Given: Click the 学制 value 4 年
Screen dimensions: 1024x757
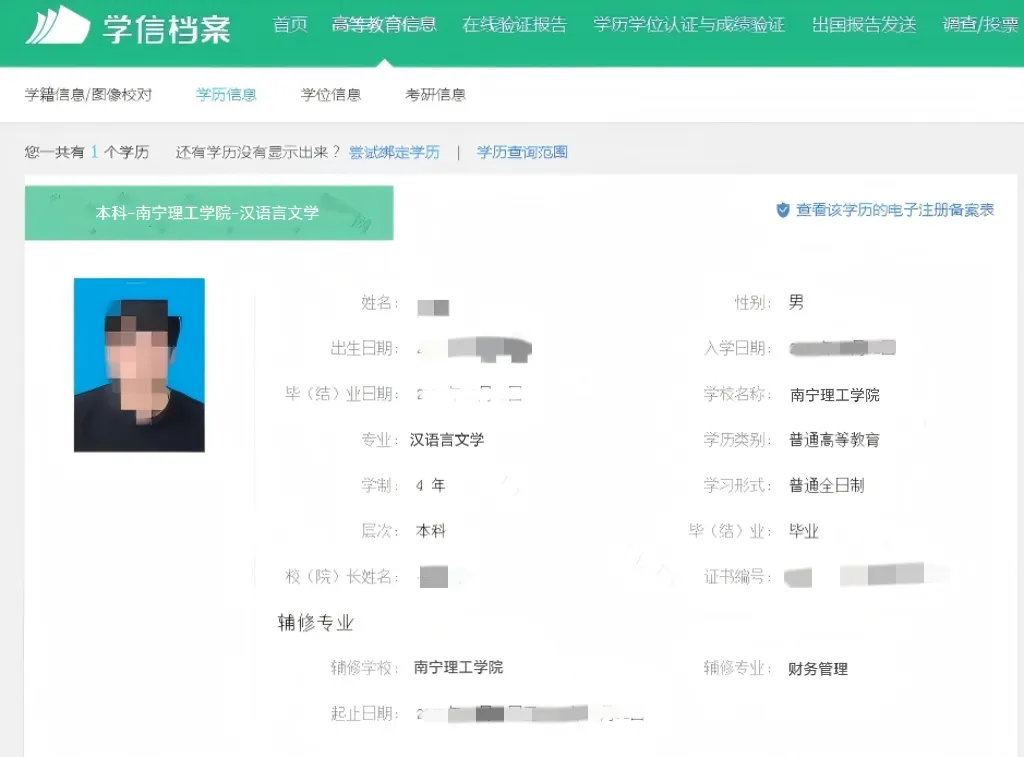Looking at the screenshot, I should pyautogui.click(x=430, y=485).
